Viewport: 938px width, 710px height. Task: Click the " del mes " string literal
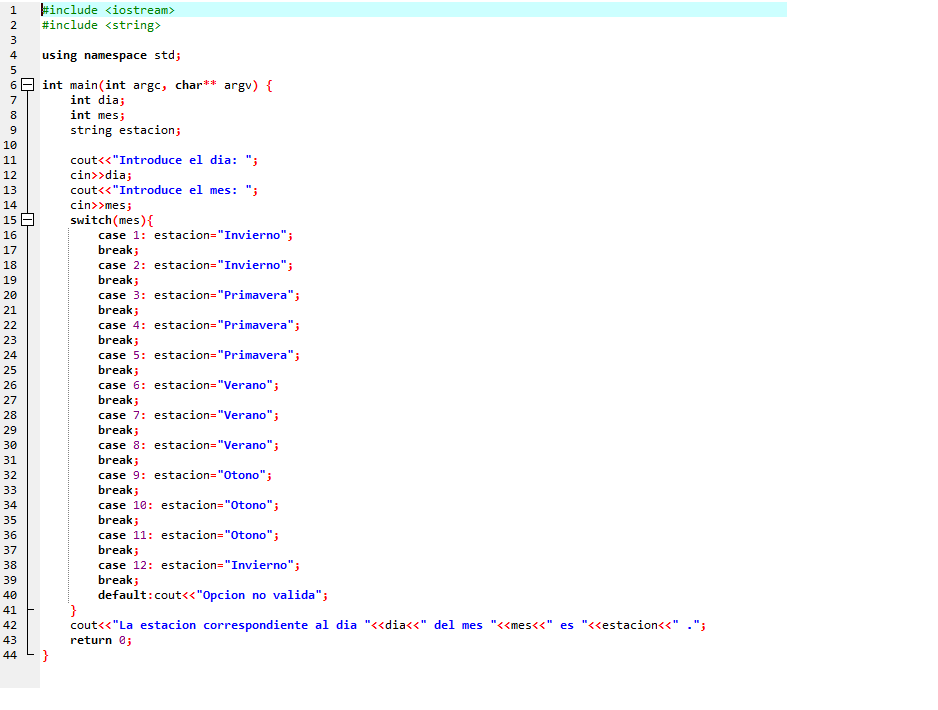point(458,625)
